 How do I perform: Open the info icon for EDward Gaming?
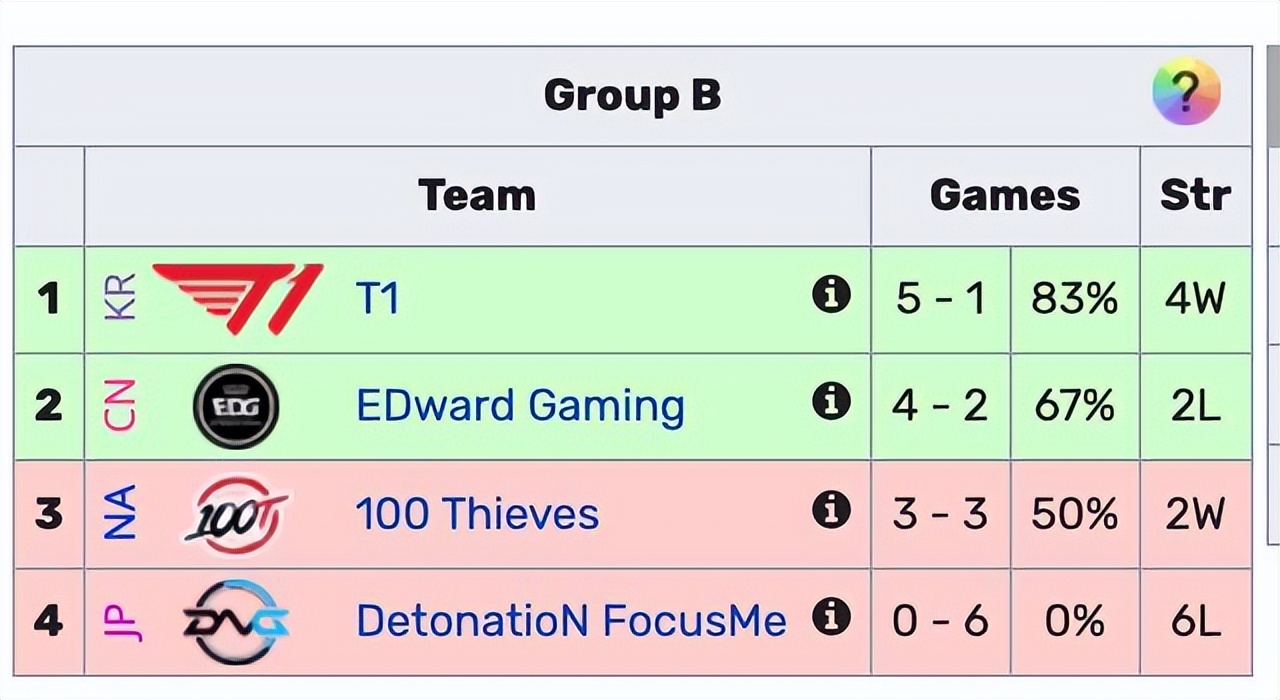(x=831, y=405)
